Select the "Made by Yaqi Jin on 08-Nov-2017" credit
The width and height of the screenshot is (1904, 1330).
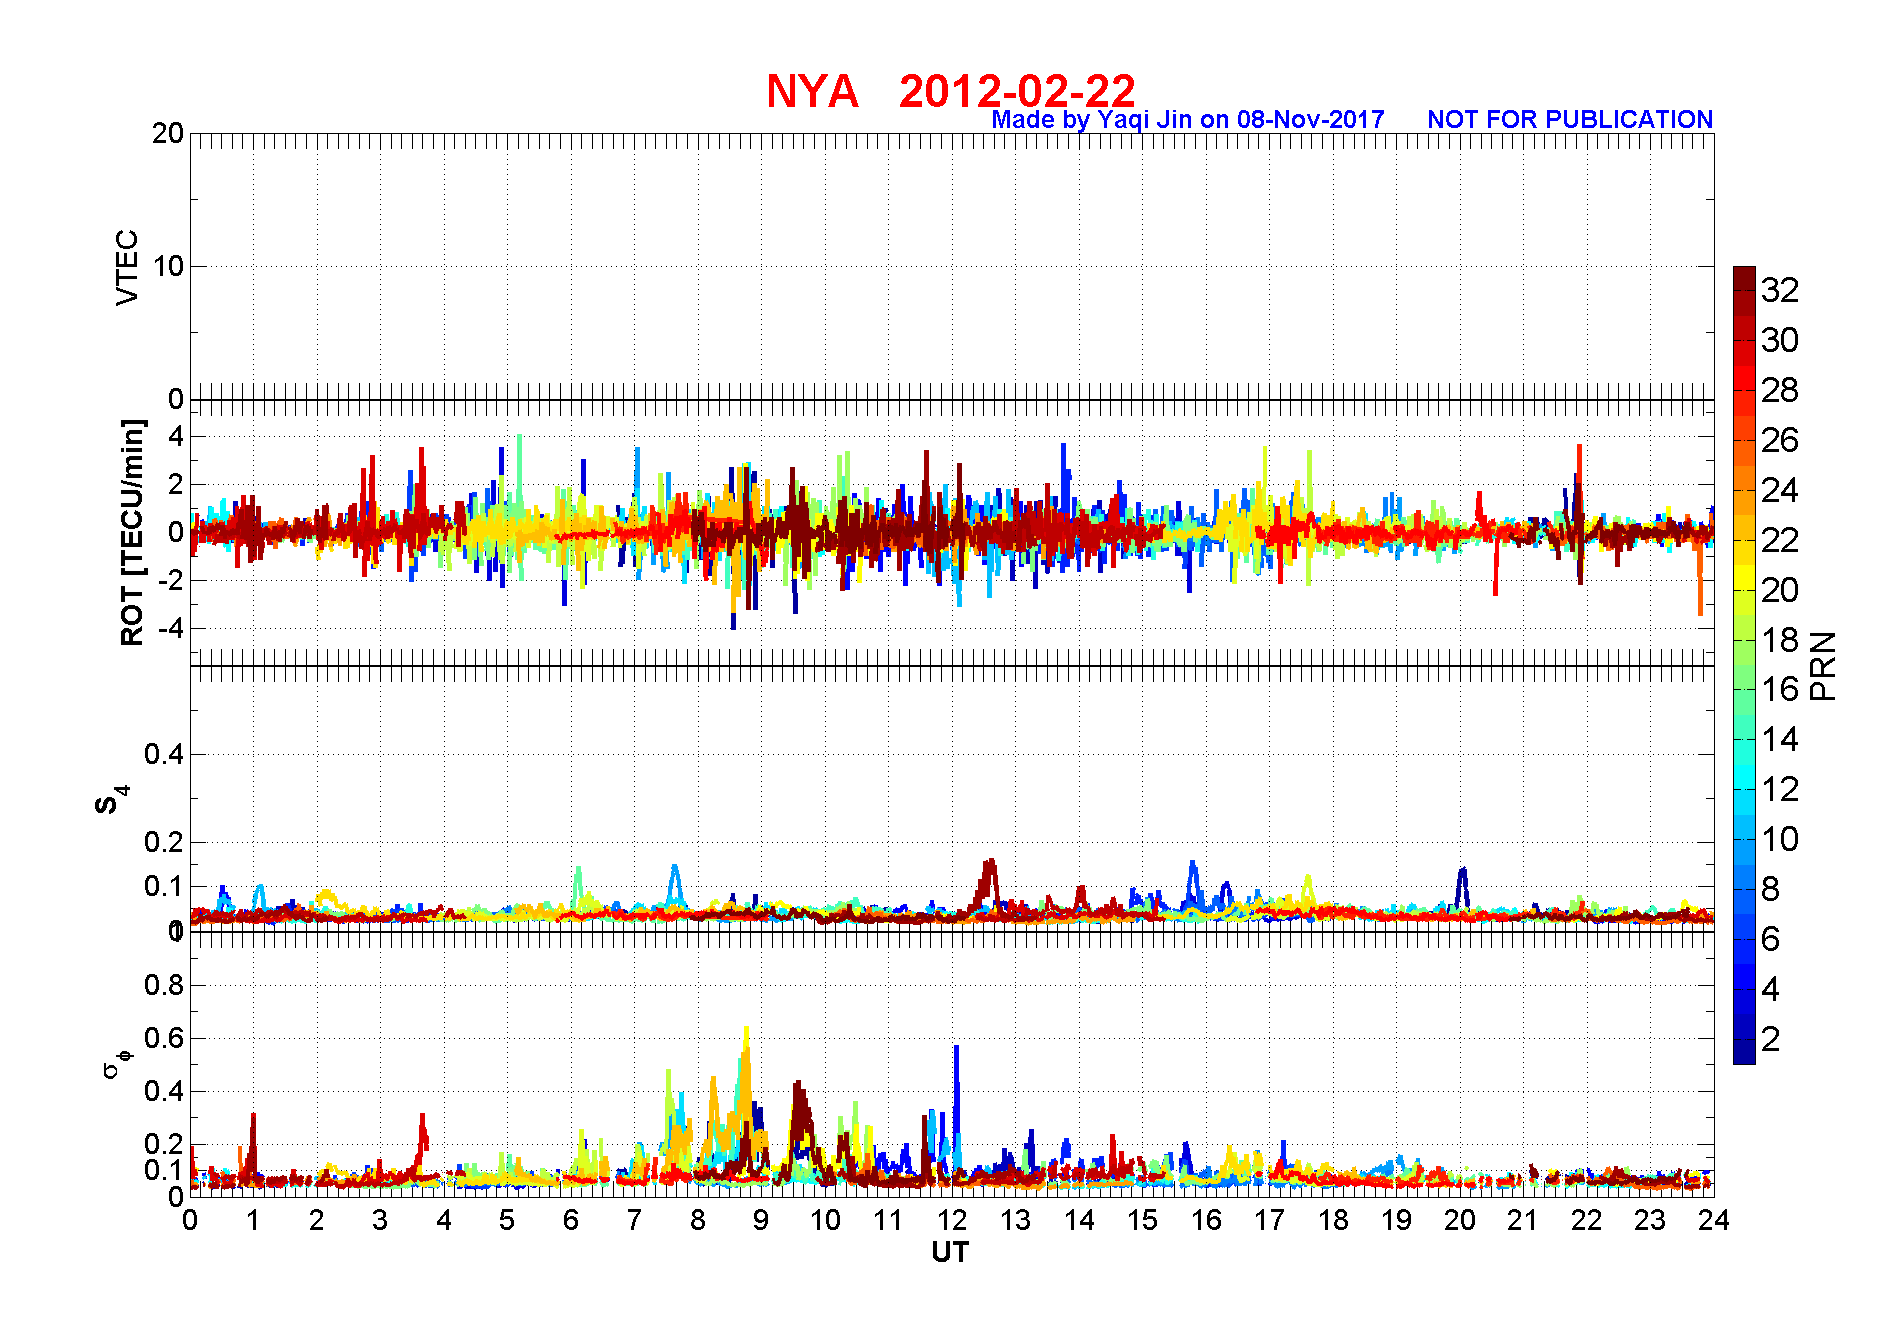tap(1188, 120)
